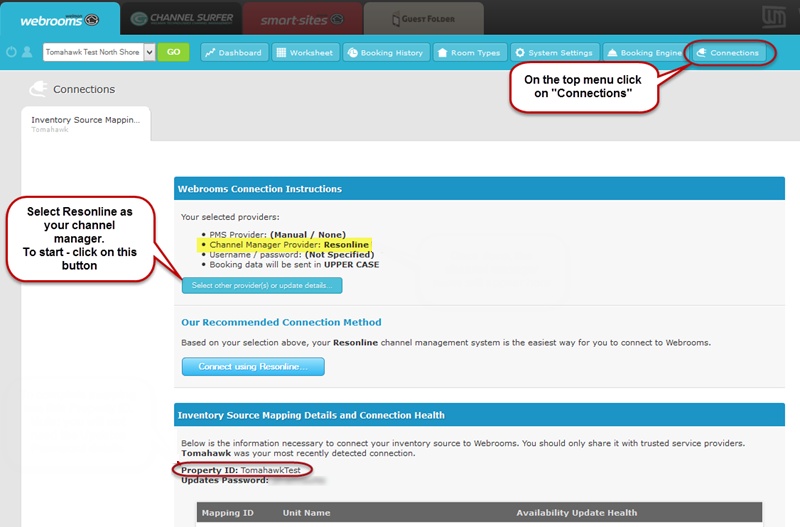Image resolution: width=800 pixels, height=527 pixels.
Task: Switch to the Guest Folder tab
Action: [423, 19]
